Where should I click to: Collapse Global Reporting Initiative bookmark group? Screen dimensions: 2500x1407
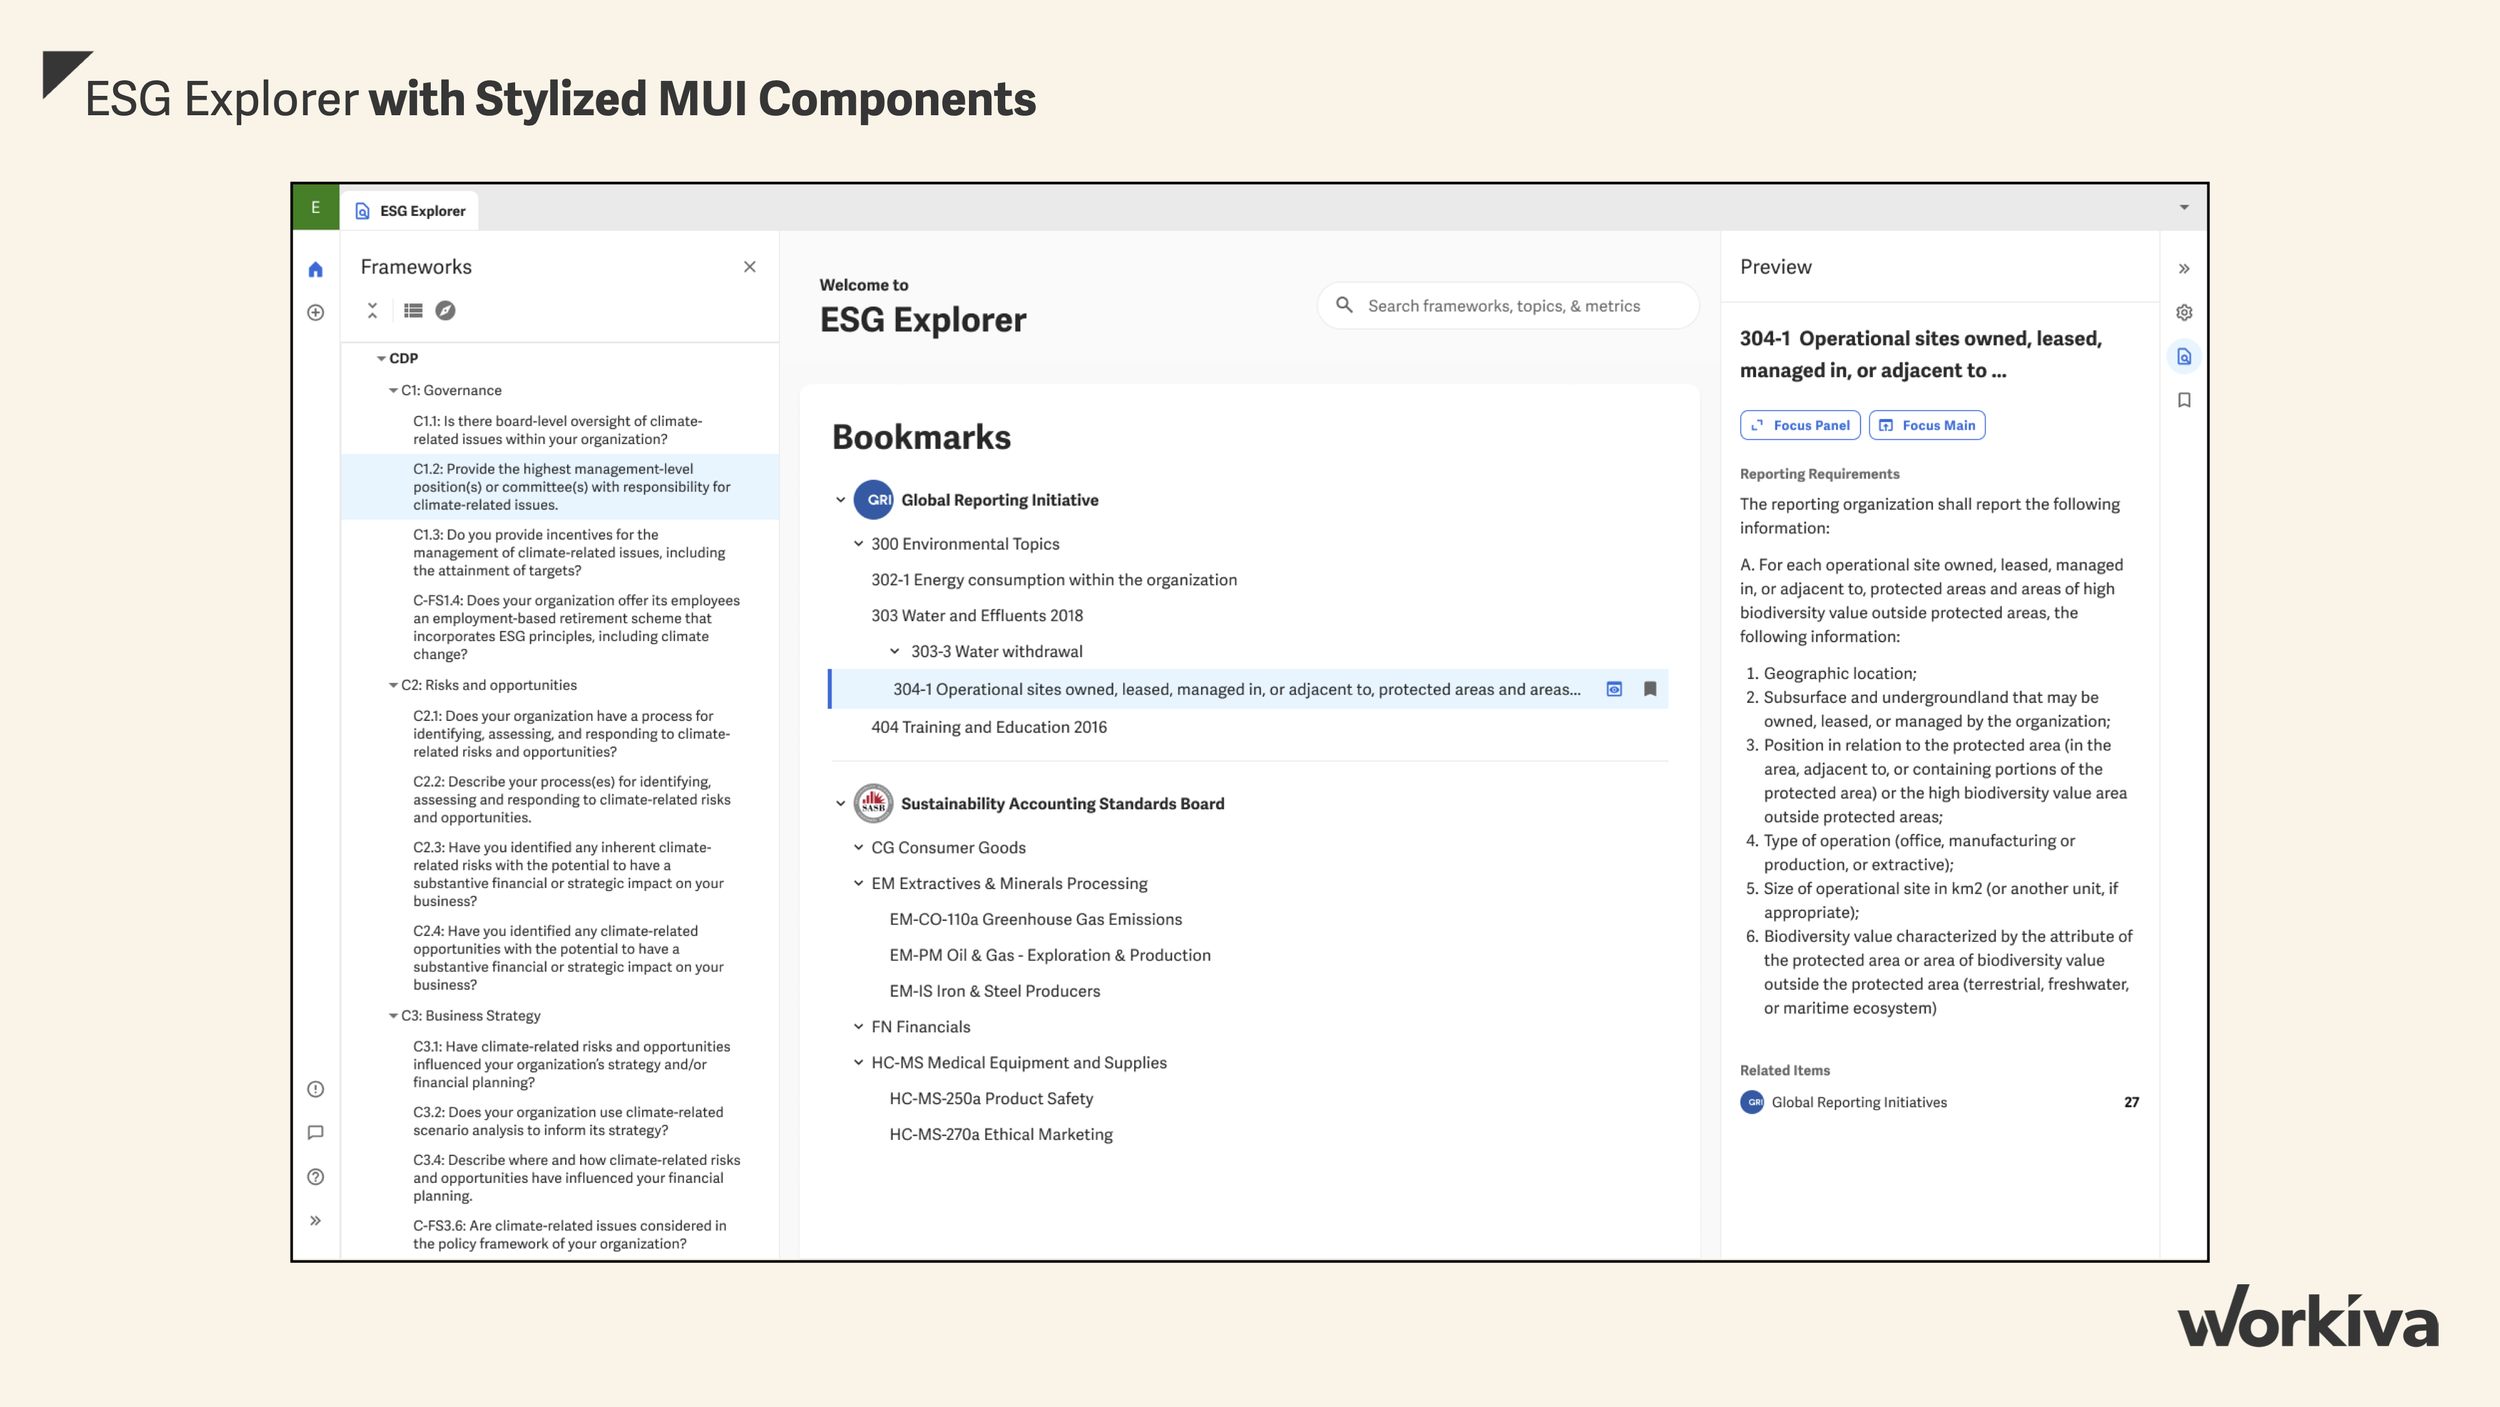840,500
